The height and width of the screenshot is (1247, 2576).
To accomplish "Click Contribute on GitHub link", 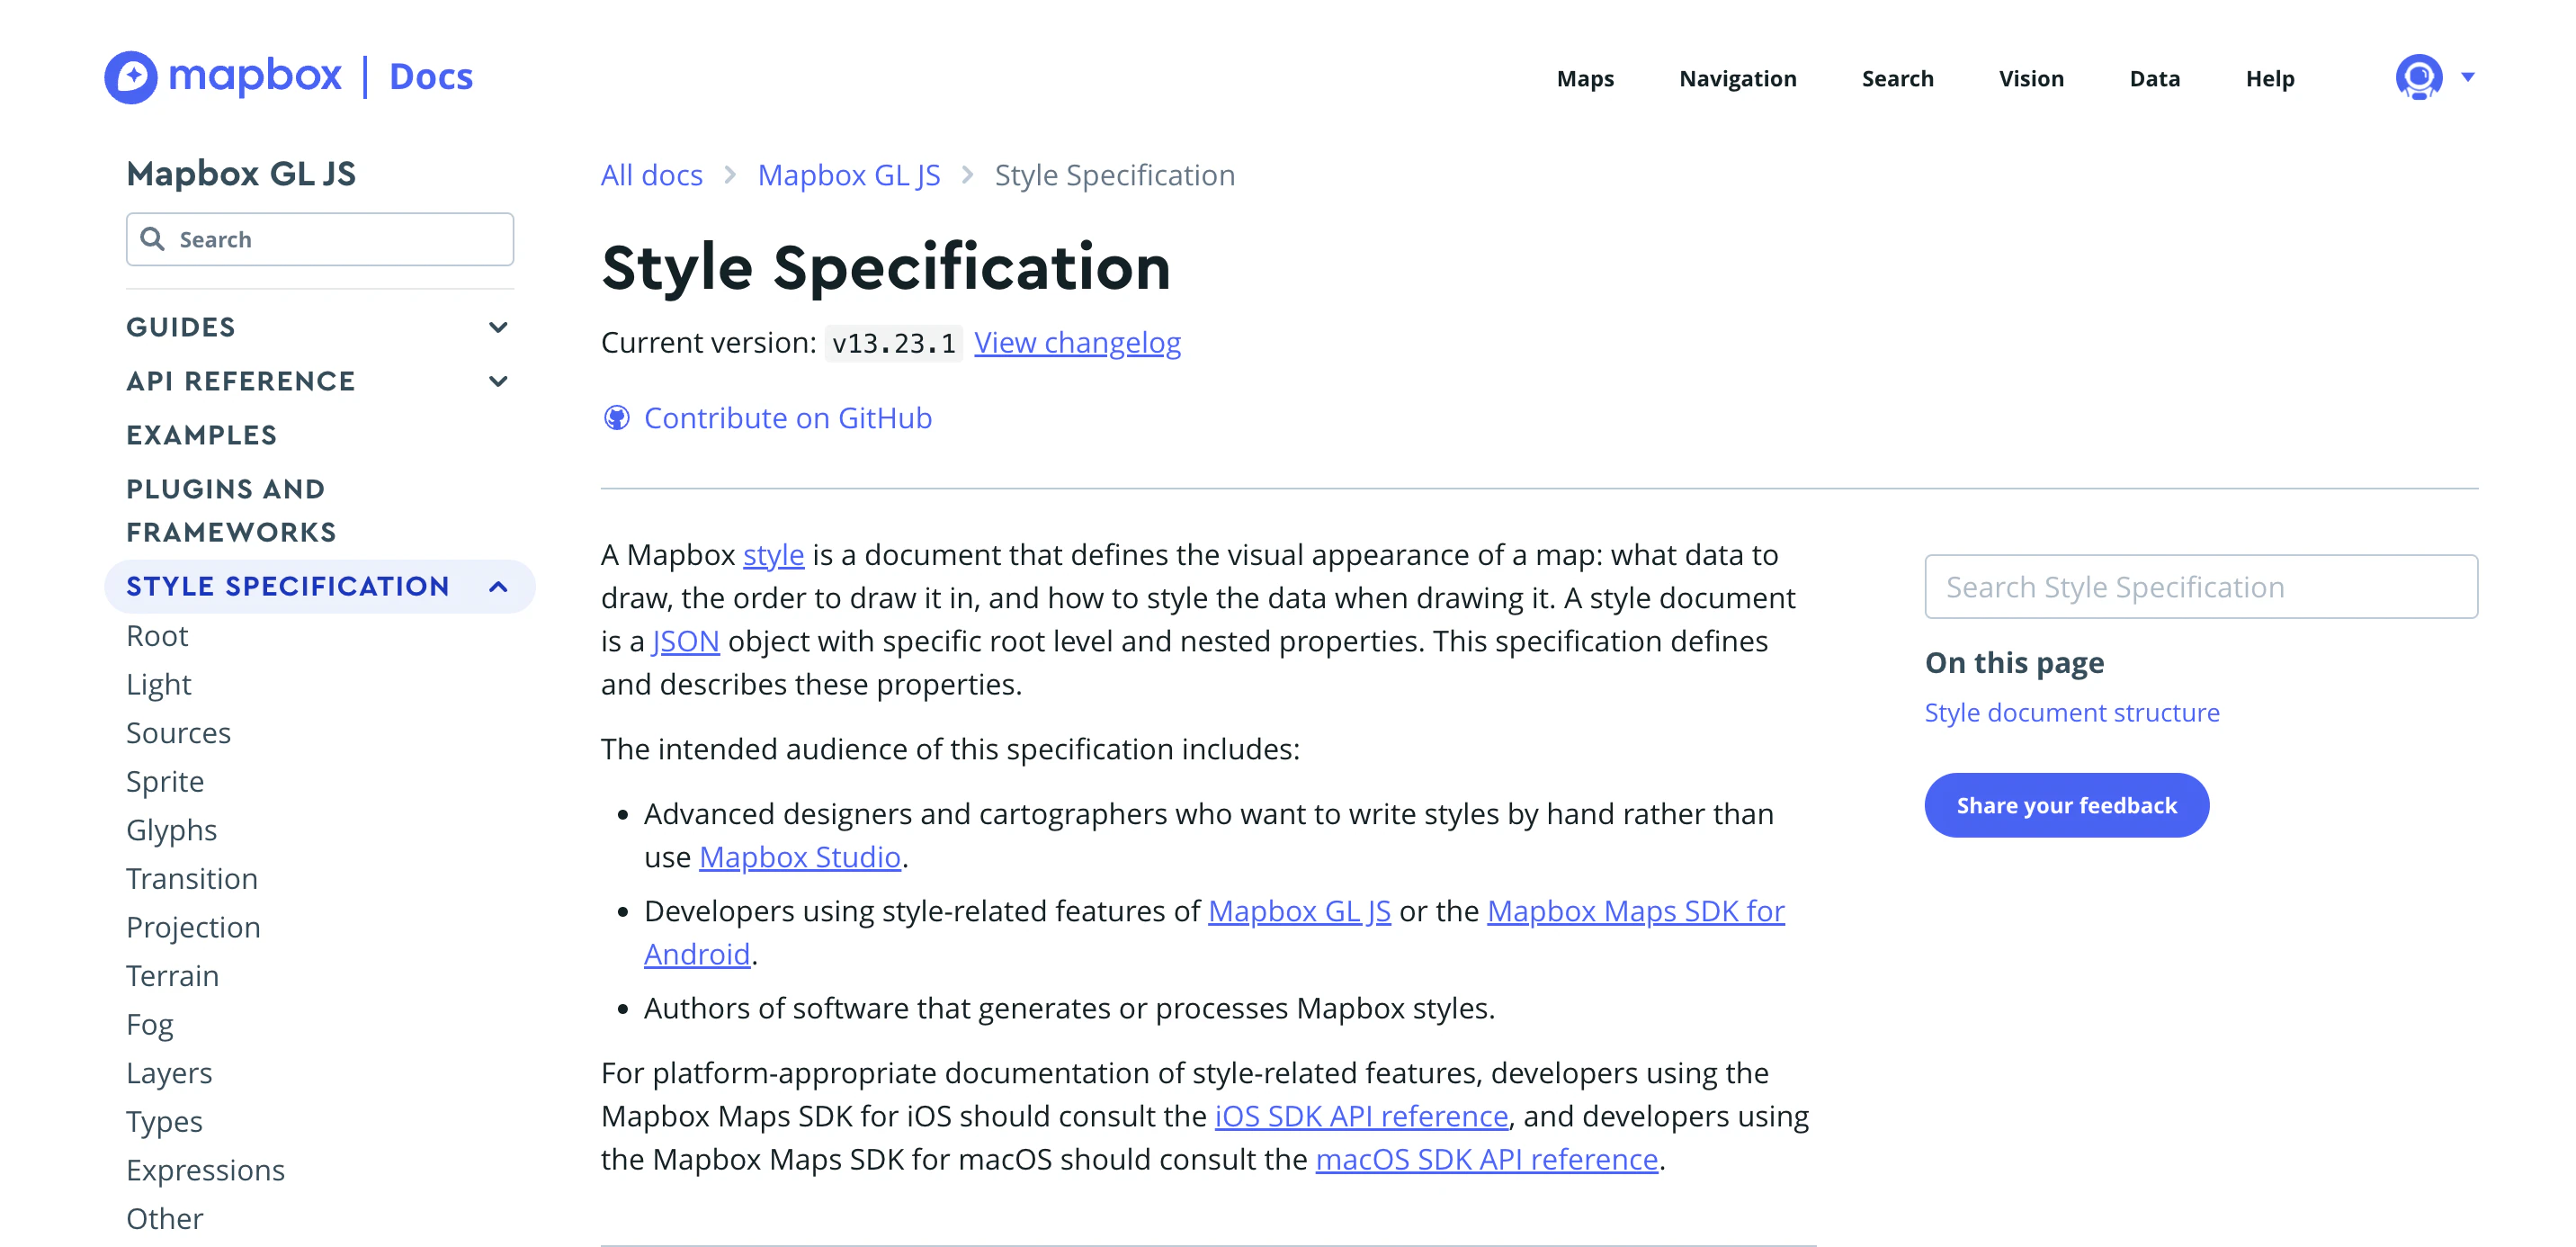I will point(788,418).
